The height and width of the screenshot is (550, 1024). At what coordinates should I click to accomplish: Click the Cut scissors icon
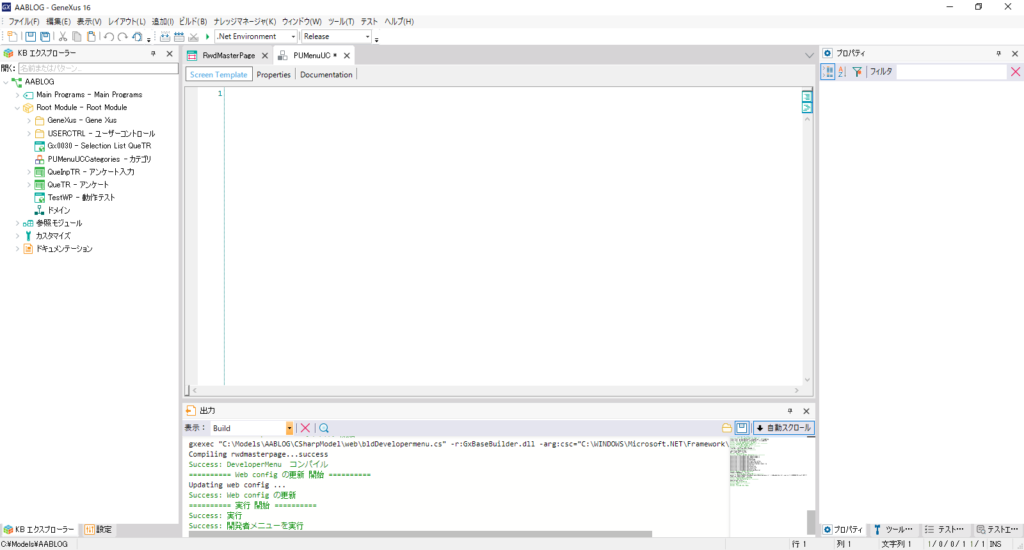63,37
